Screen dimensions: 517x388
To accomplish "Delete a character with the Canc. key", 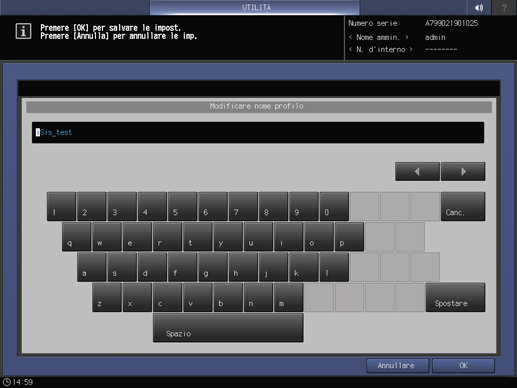I will (x=463, y=206).
